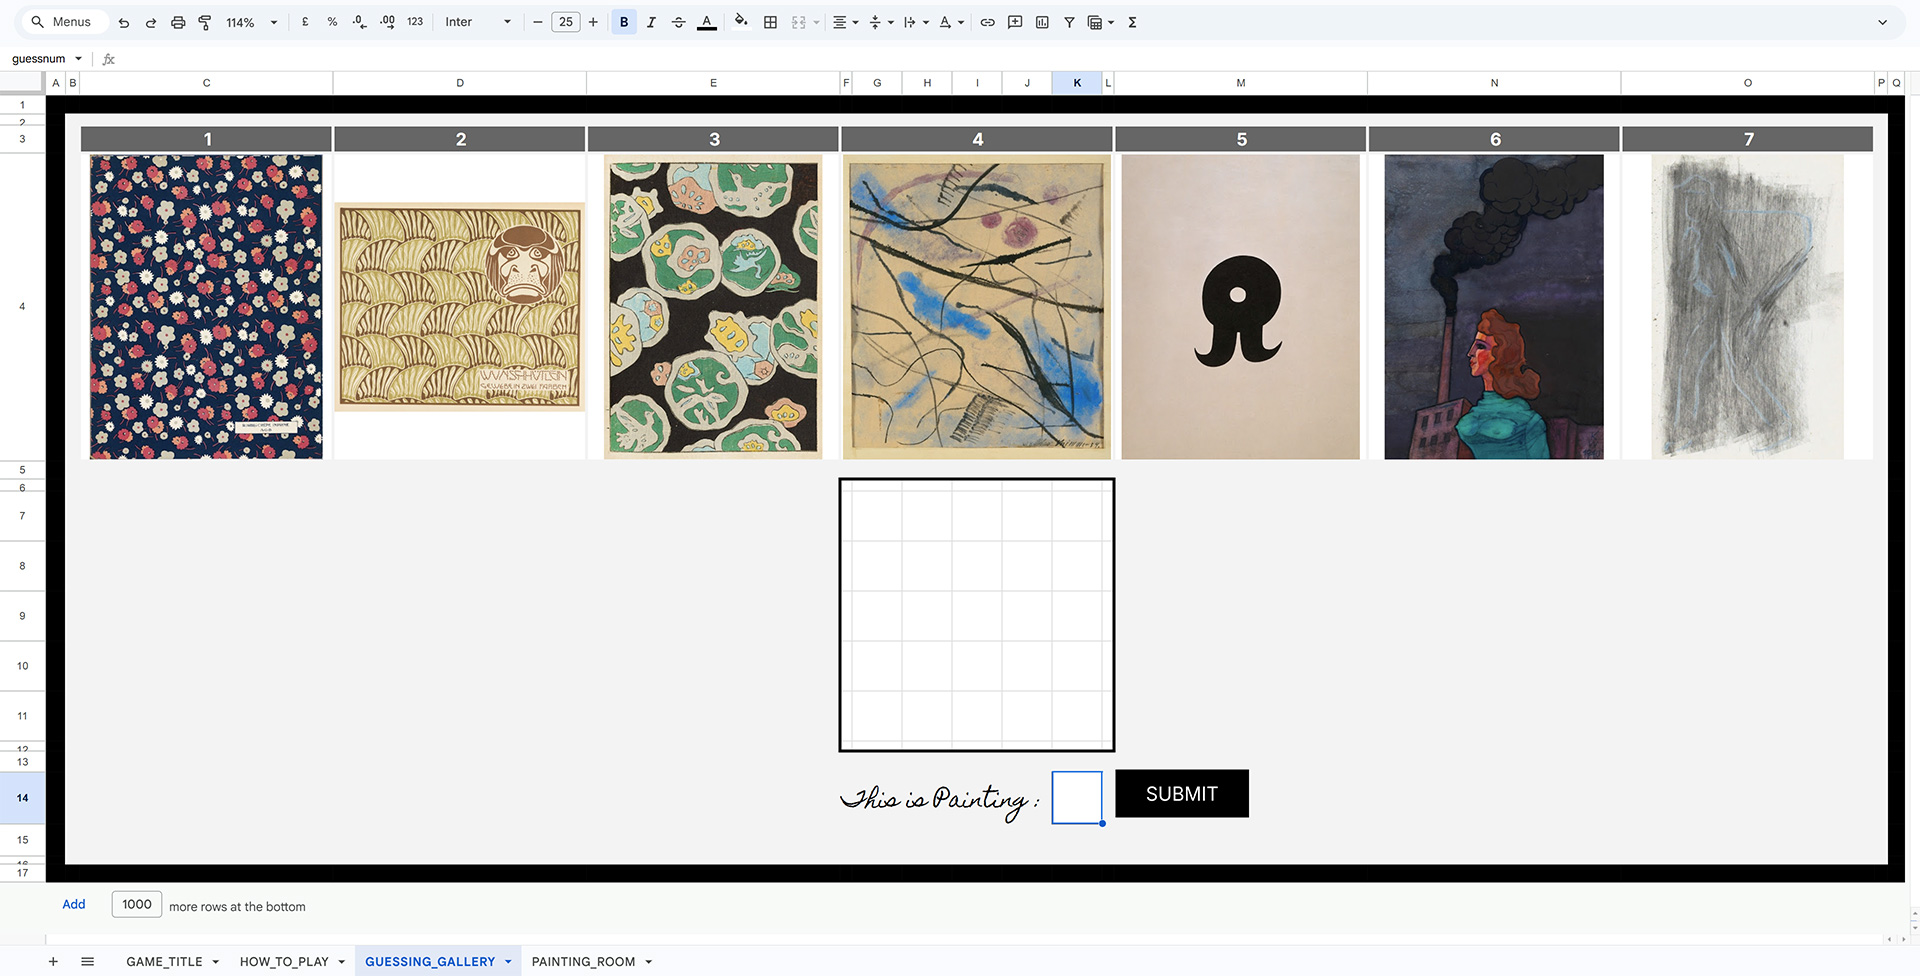Click the Add rows link

click(x=74, y=904)
